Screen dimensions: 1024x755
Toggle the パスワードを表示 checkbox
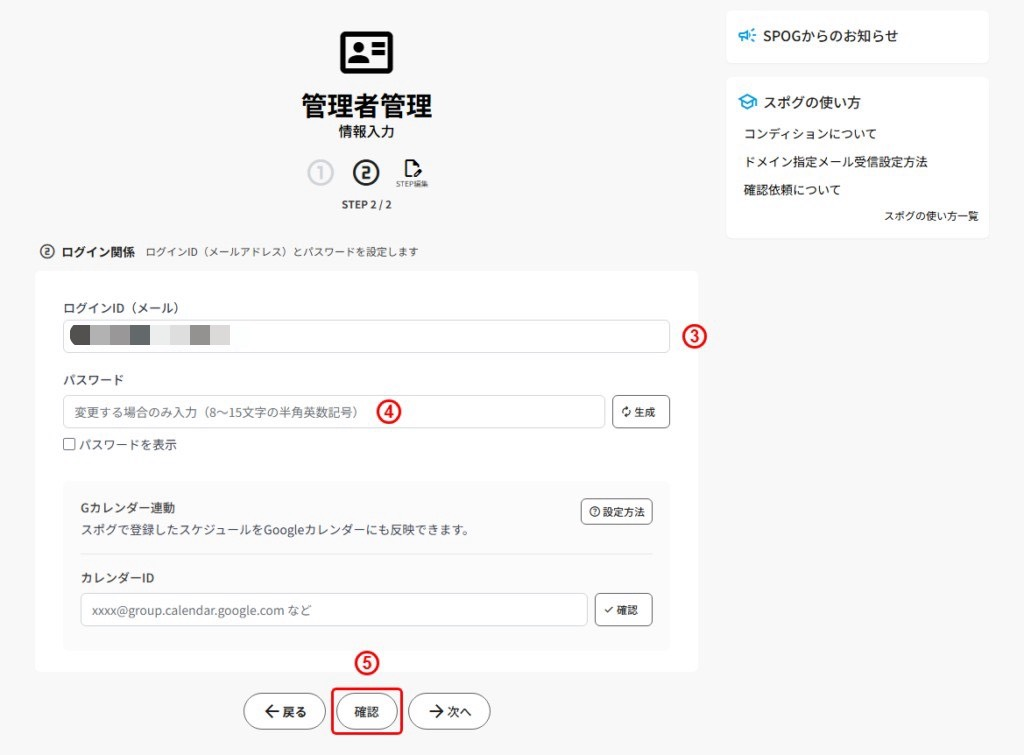69,444
